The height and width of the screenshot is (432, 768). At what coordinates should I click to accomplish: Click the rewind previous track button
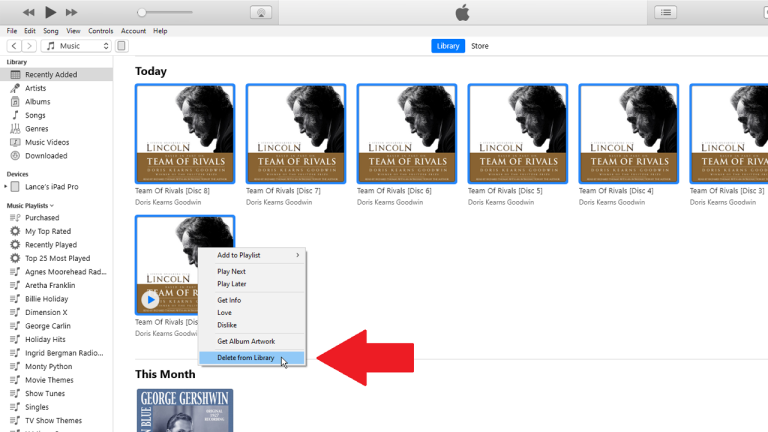(x=29, y=12)
